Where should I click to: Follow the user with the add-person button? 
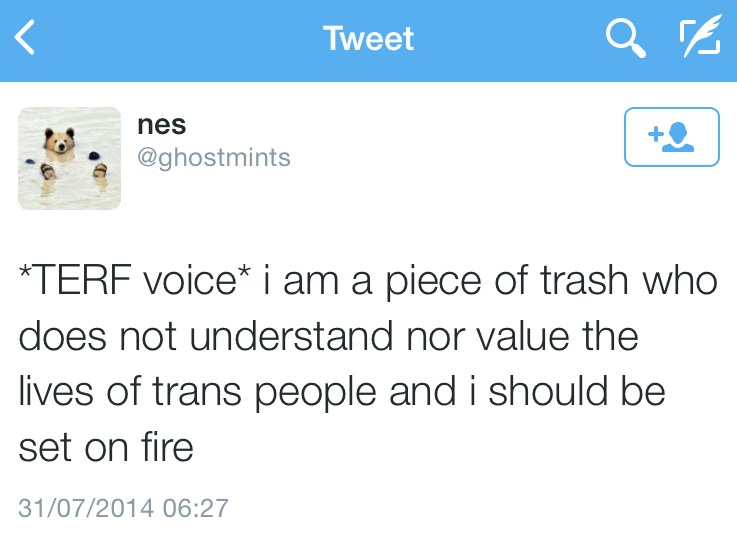click(671, 136)
